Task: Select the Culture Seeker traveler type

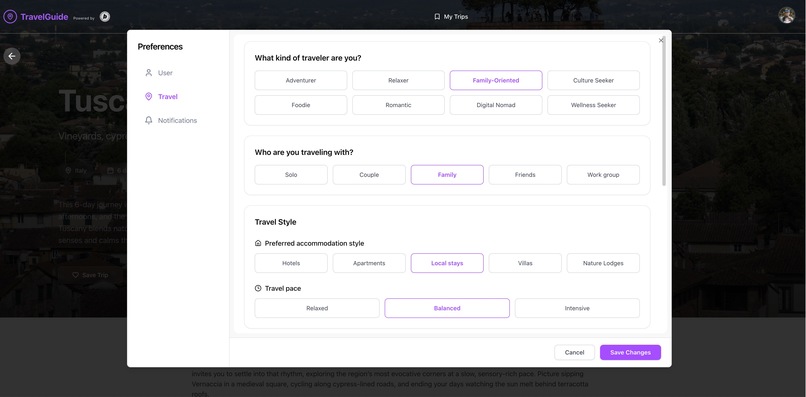Action: [x=594, y=80]
